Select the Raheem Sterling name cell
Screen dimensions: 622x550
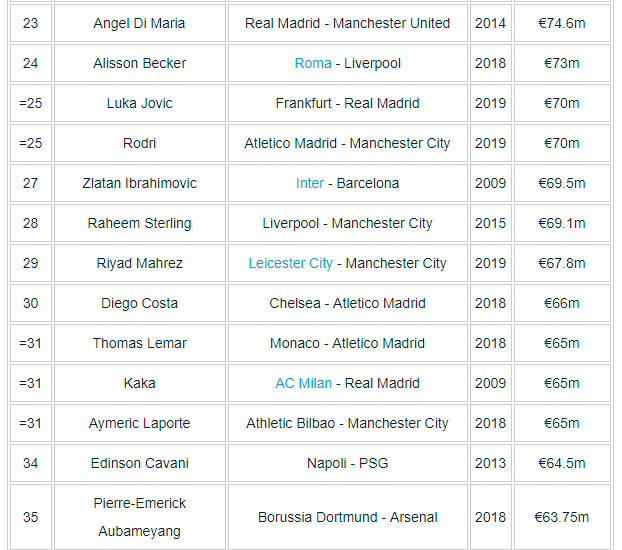(x=139, y=223)
